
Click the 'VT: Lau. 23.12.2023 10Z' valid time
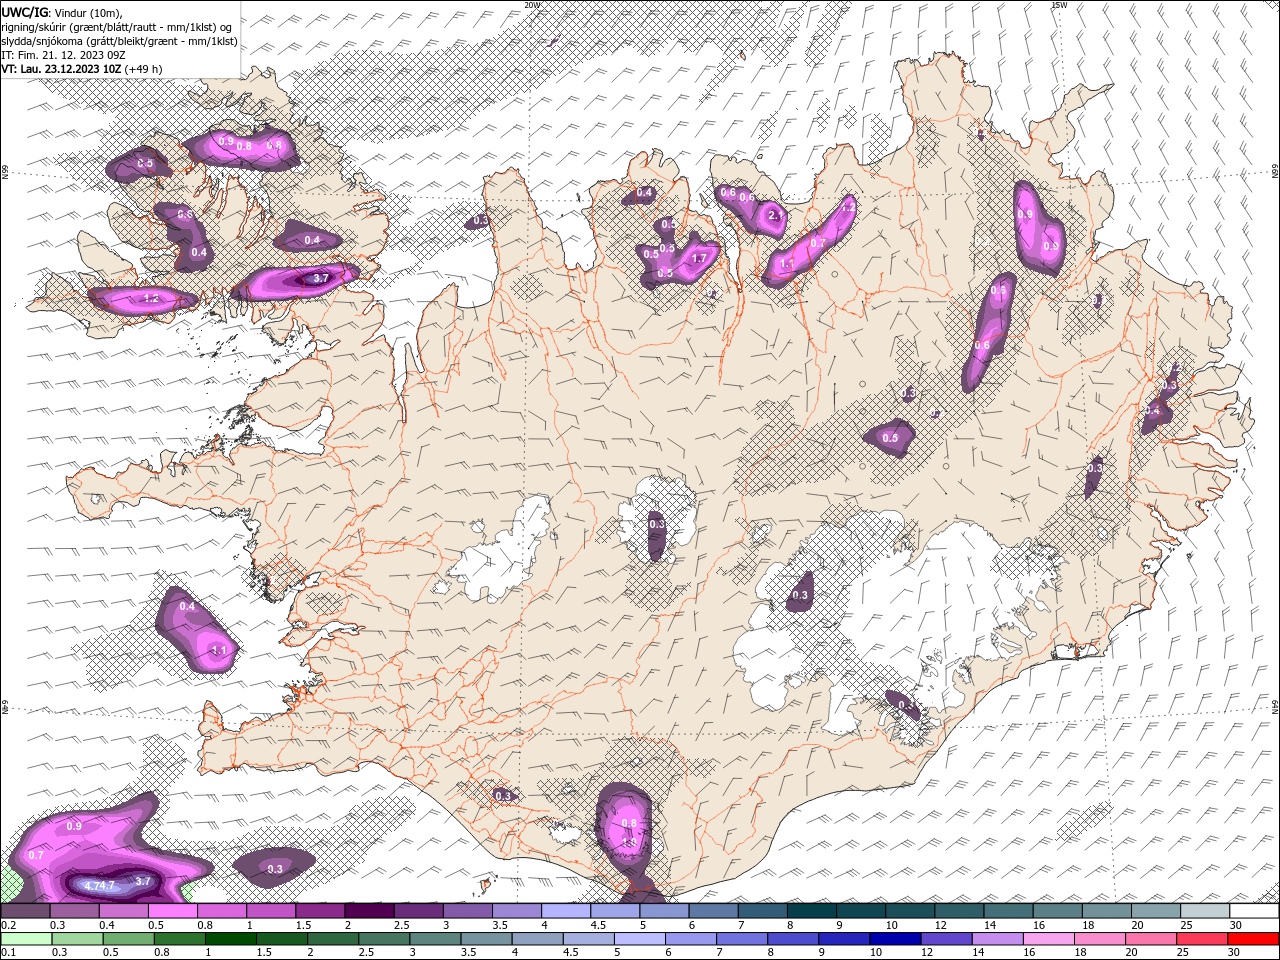point(61,69)
